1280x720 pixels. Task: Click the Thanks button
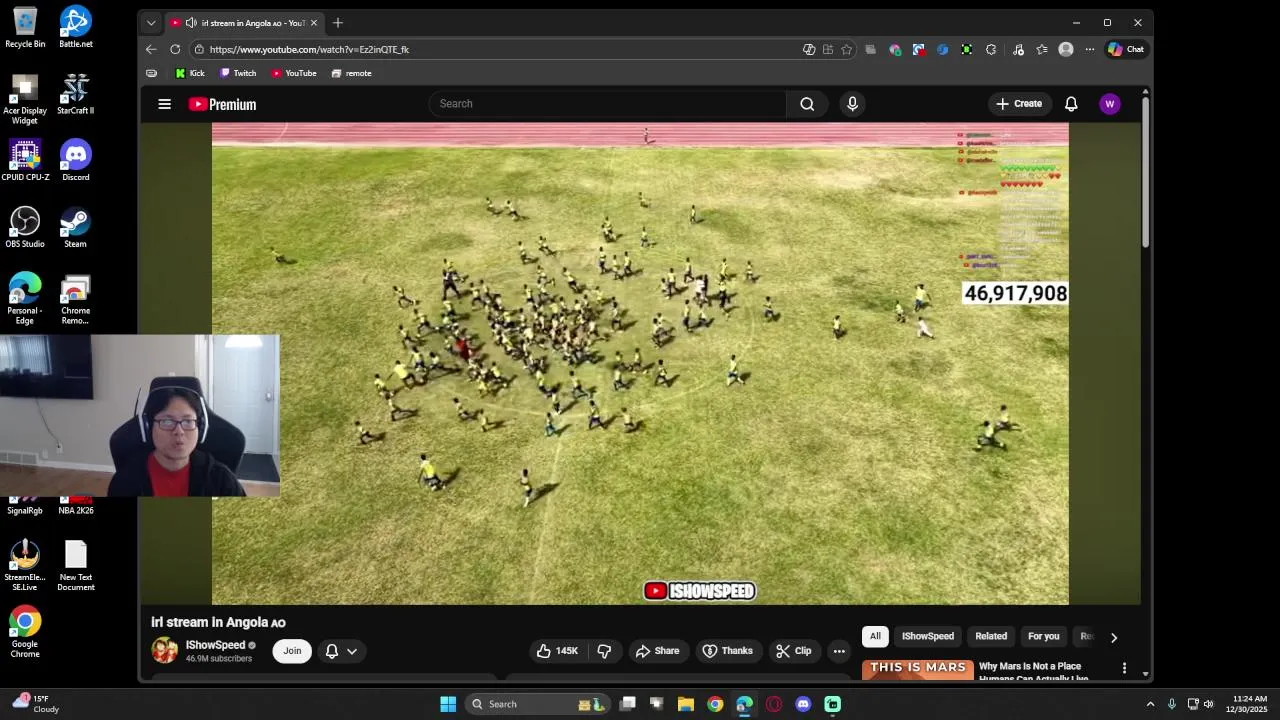727,651
